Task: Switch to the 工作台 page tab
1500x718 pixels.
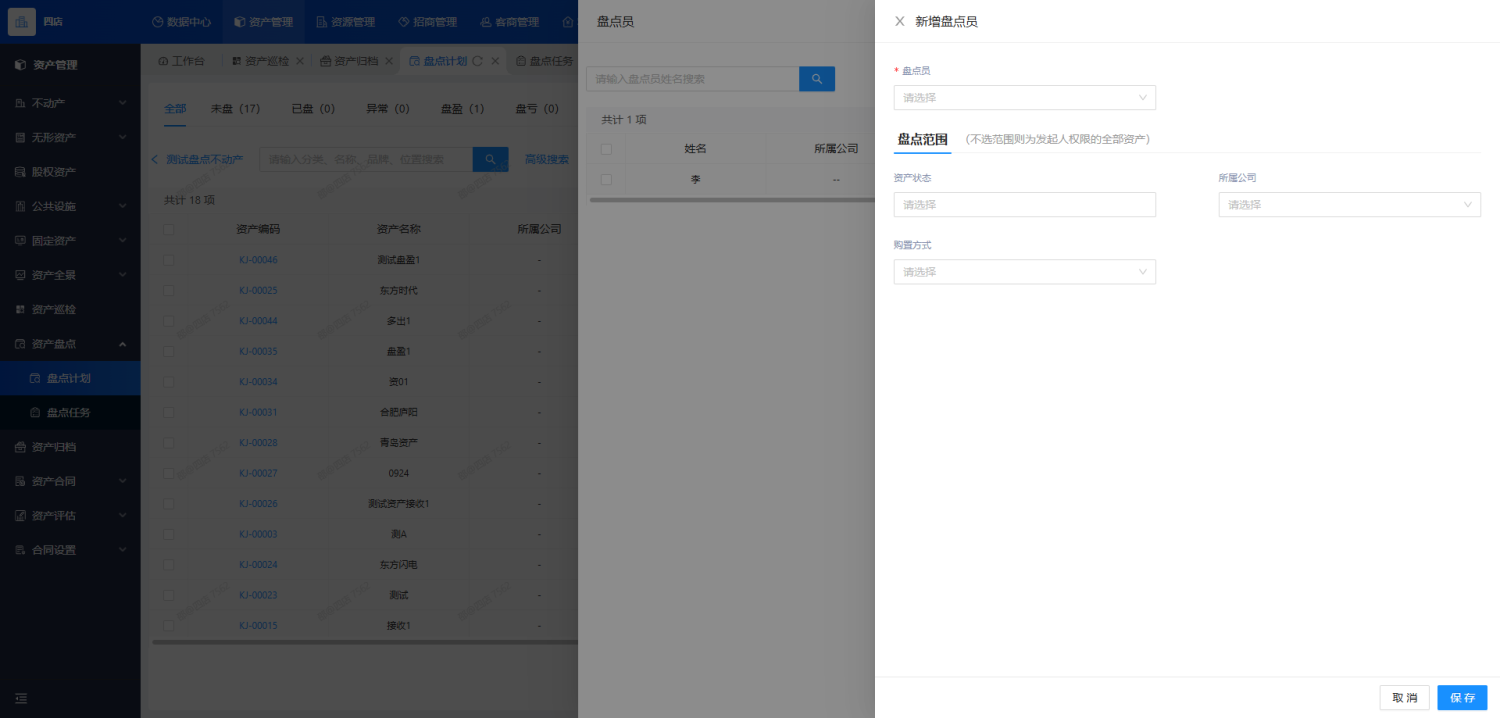Action: click(181, 61)
